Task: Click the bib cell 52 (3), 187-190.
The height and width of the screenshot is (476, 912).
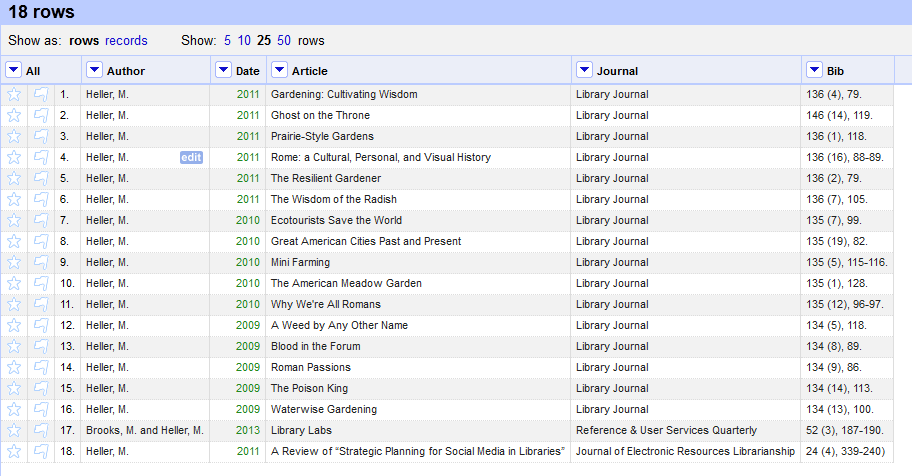Action: tap(847, 431)
